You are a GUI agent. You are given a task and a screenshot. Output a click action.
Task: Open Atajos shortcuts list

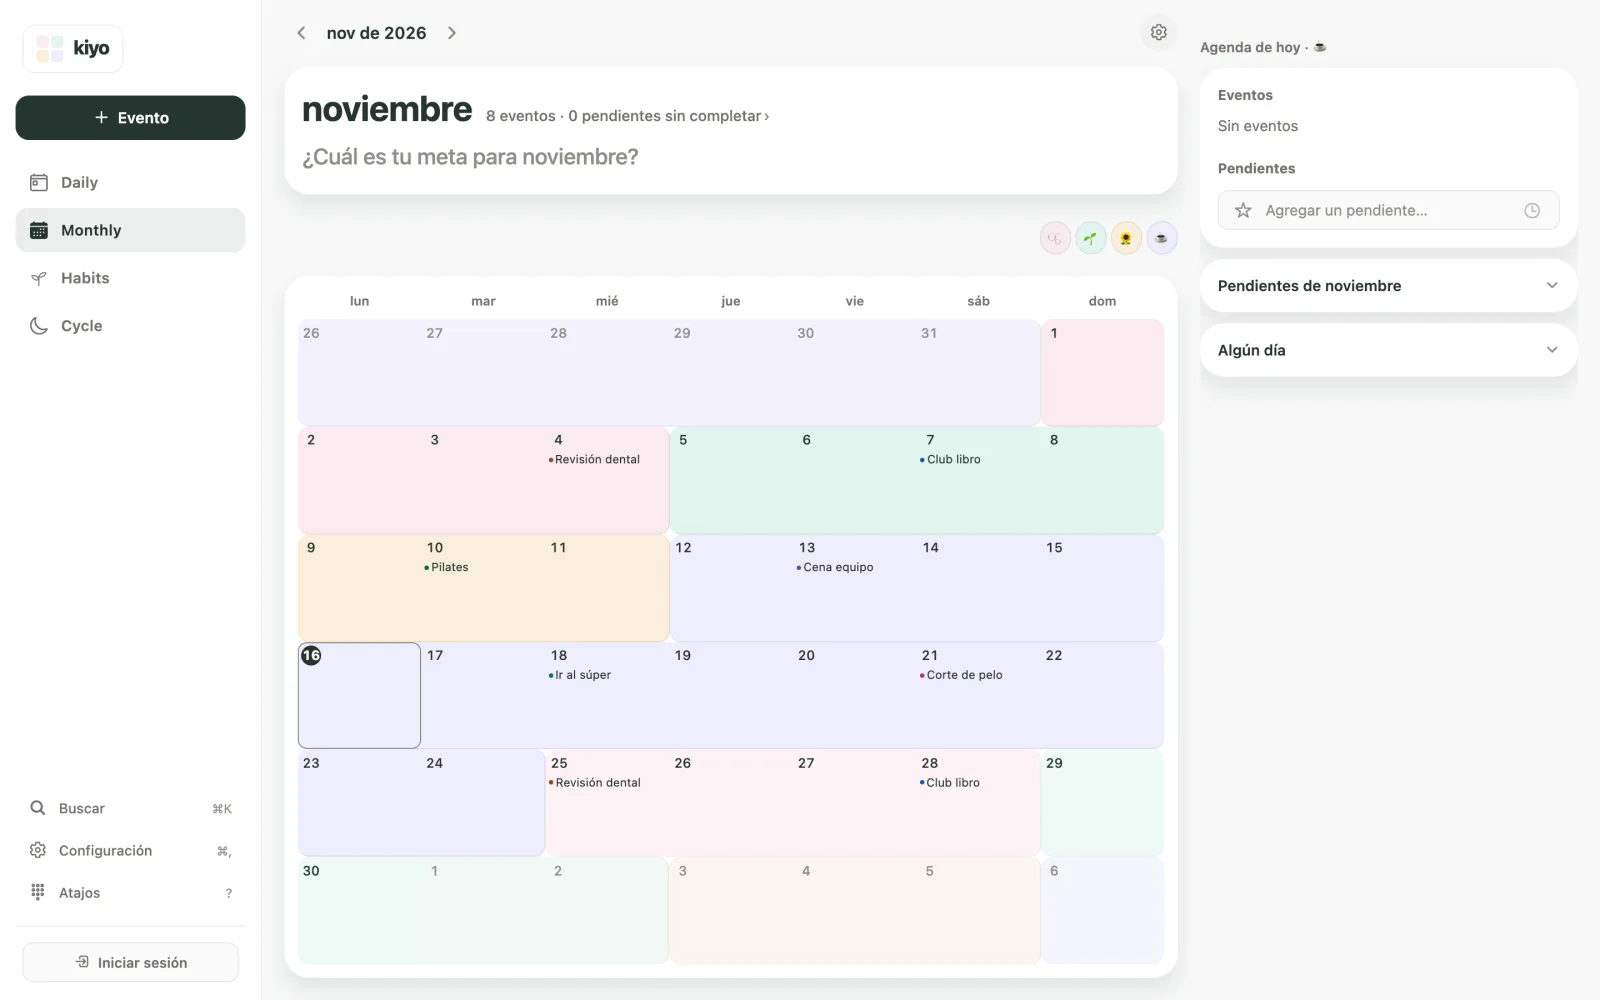pyautogui.click(x=130, y=892)
